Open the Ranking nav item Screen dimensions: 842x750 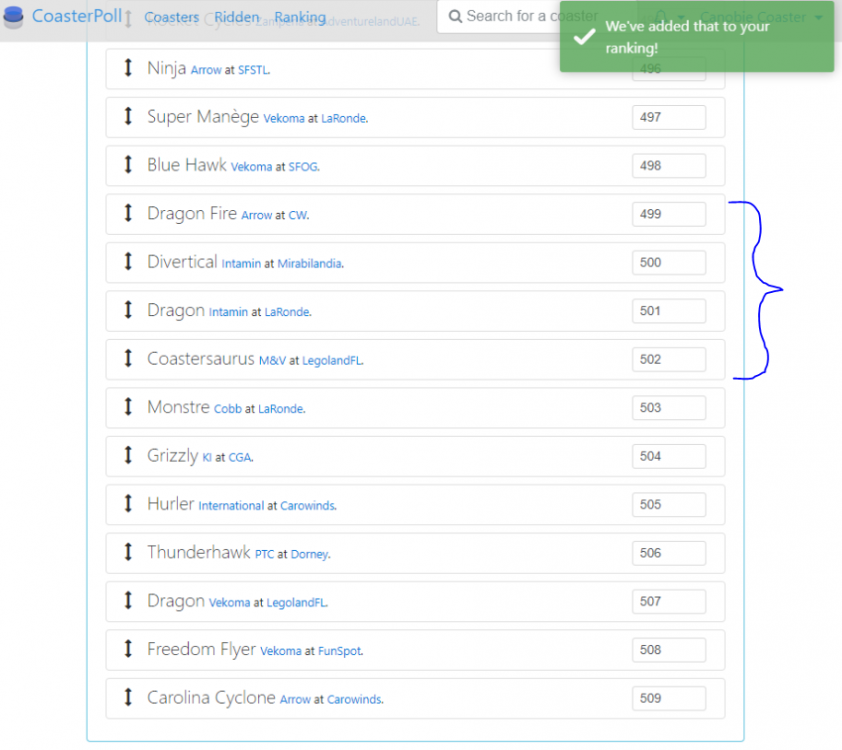point(300,17)
